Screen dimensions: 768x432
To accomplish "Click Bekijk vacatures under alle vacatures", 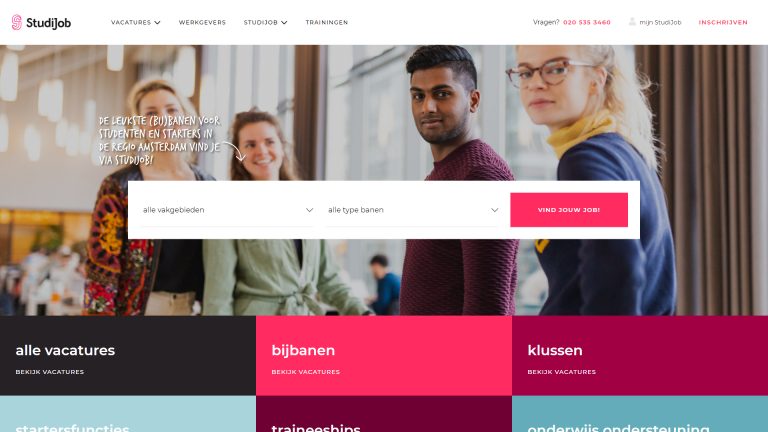I will pyautogui.click(x=49, y=372).
